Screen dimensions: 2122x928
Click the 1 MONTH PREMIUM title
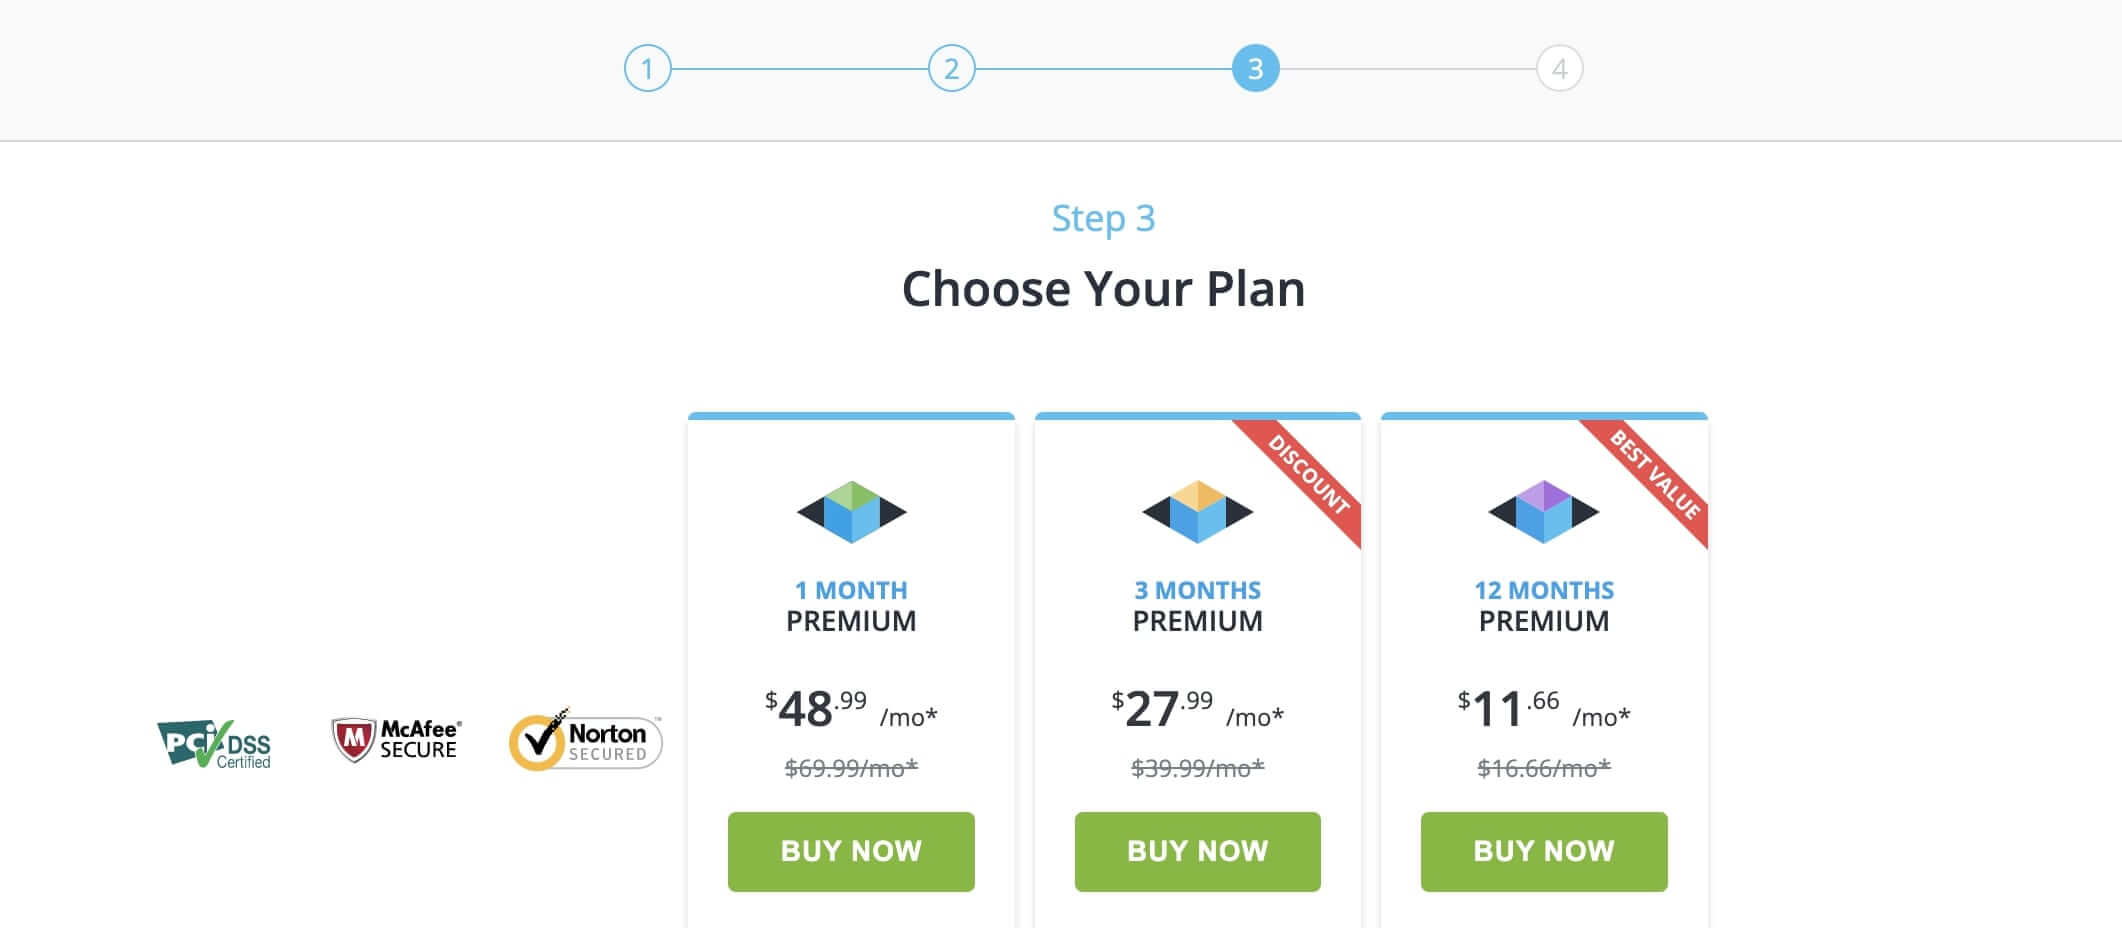pyautogui.click(x=851, y=606)
